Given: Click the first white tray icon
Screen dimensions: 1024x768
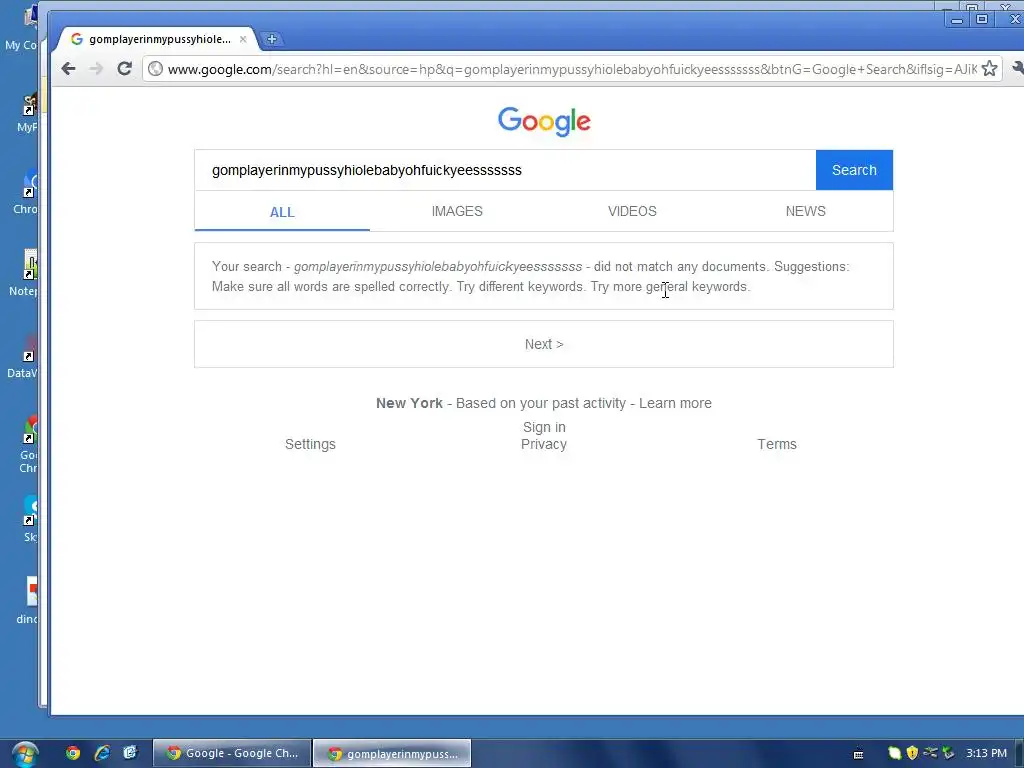Looking at the screenshot, I should click(895, 753).
